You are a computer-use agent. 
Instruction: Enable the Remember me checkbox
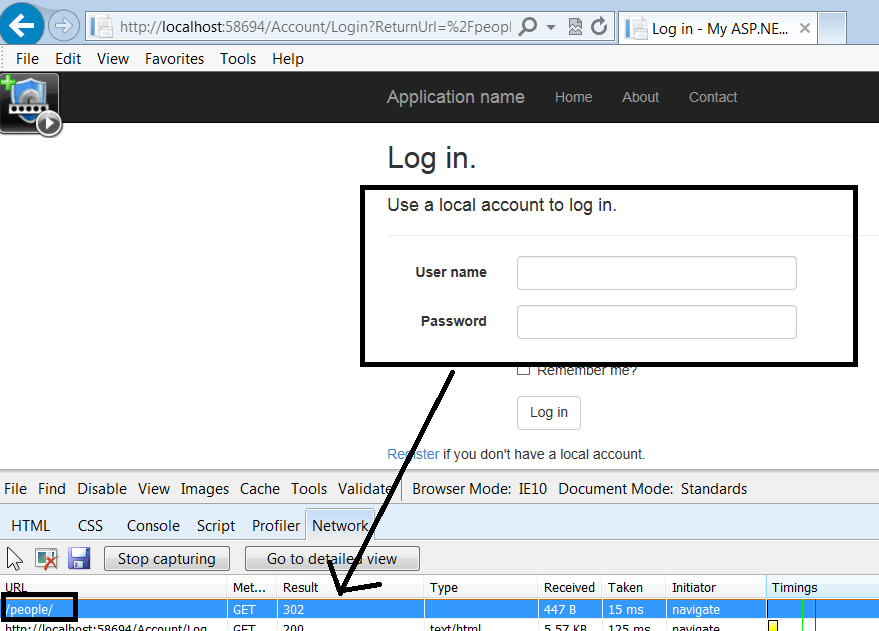(x=524, y=368)
